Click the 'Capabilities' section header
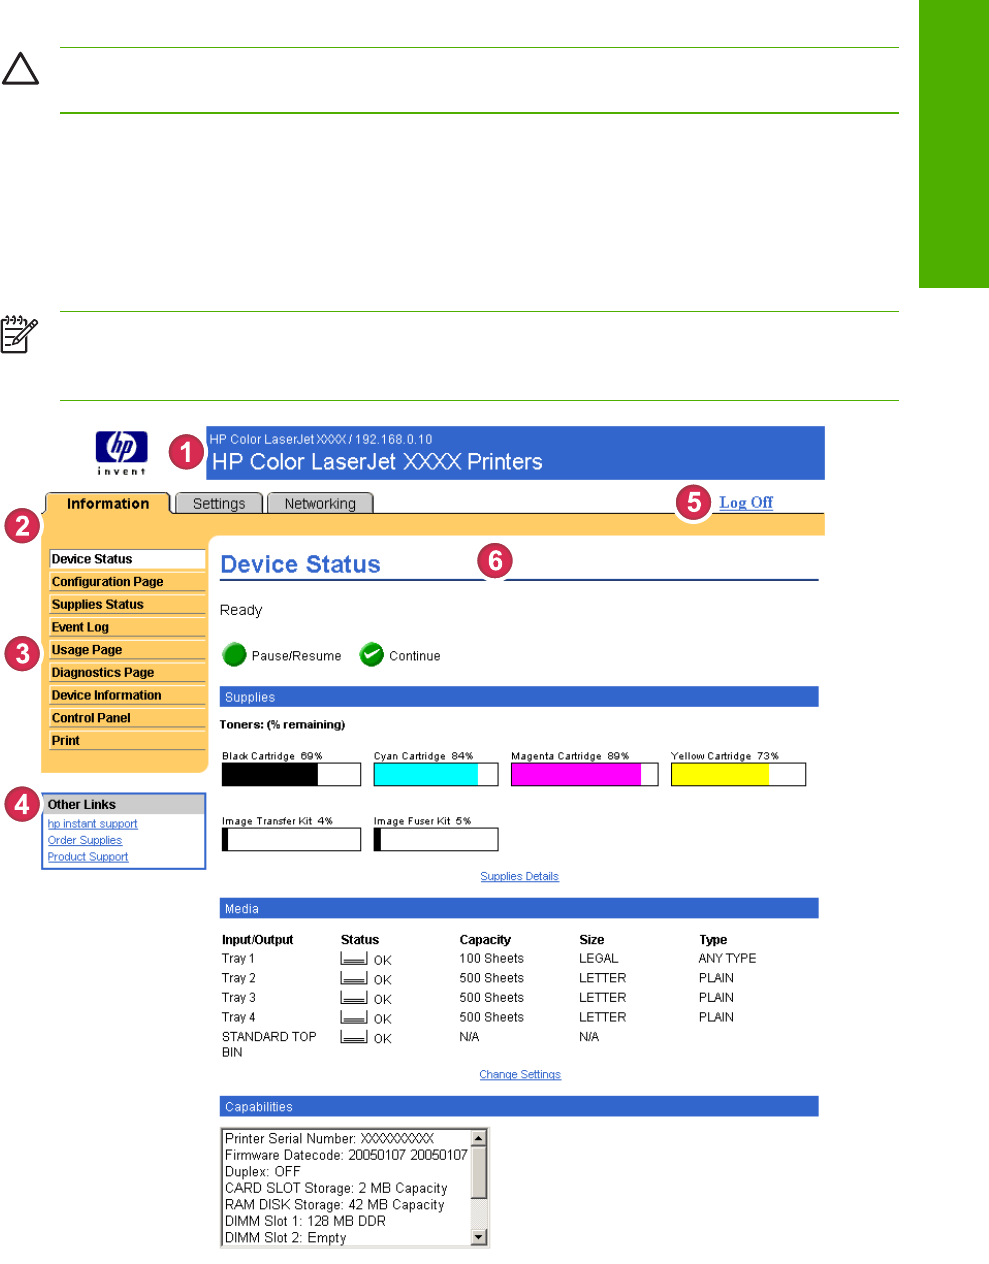Image resolution: width=989 pixels, height=1264 pixels. tap(519, 1107)
